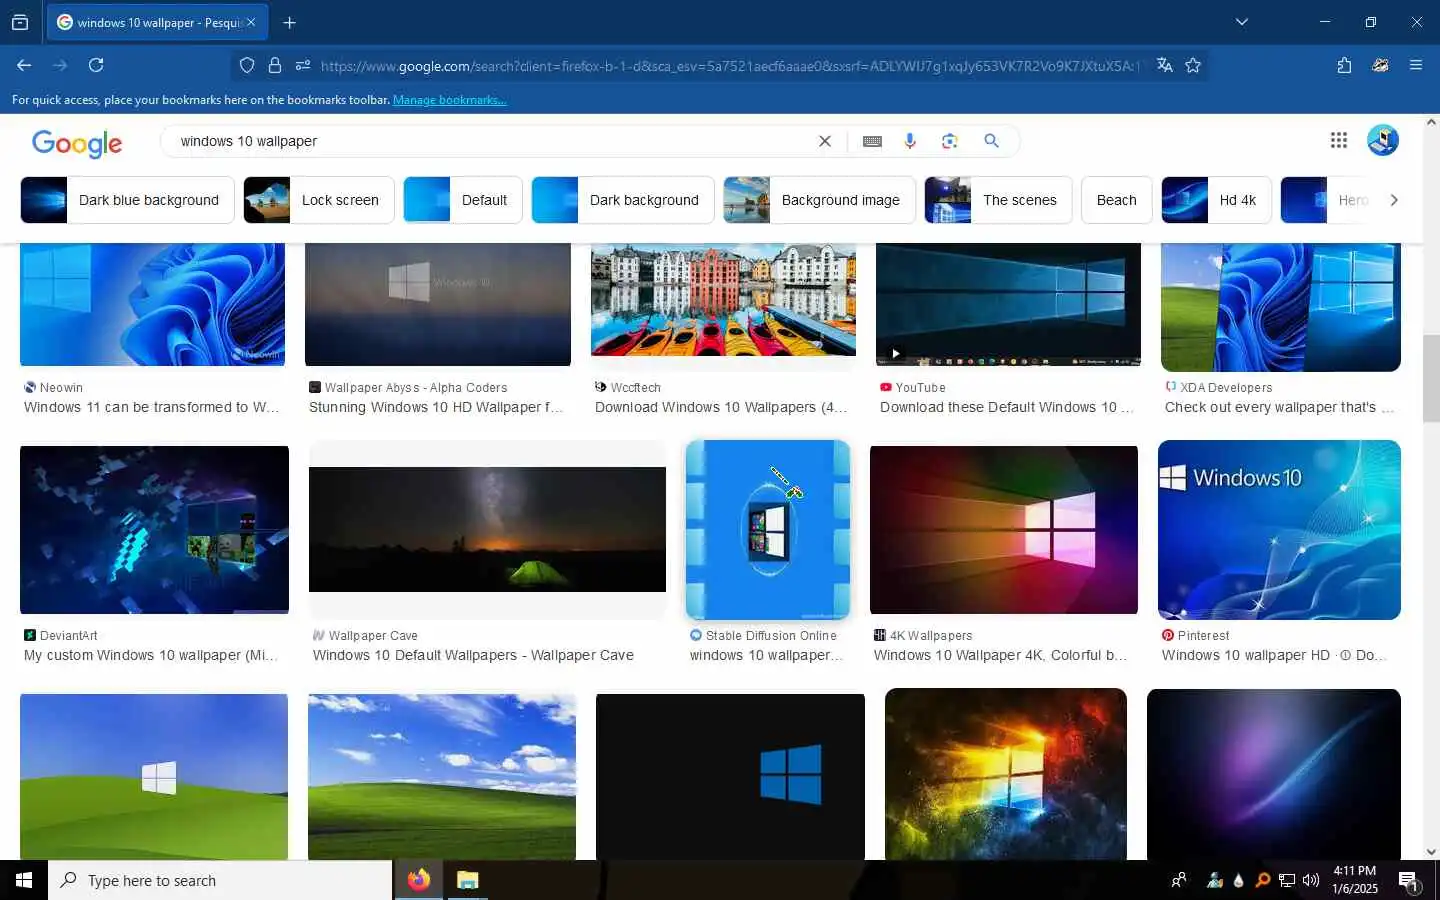Click the page vertical scrollbar thumb
1440x900 pixels.
coord(1431,378)
